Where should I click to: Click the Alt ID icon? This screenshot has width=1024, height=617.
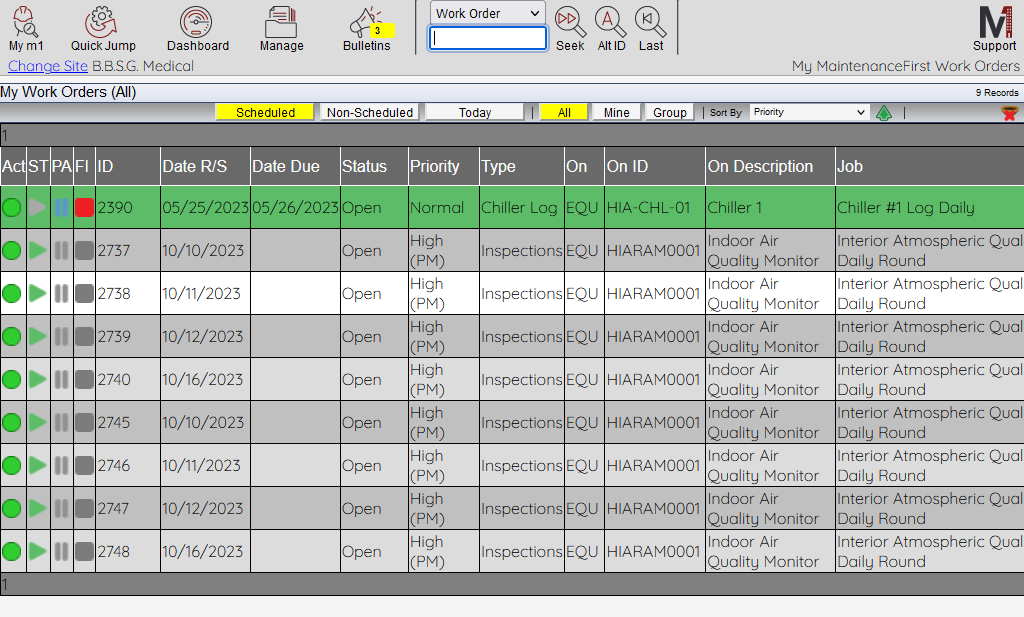click(x=611, y=21)
